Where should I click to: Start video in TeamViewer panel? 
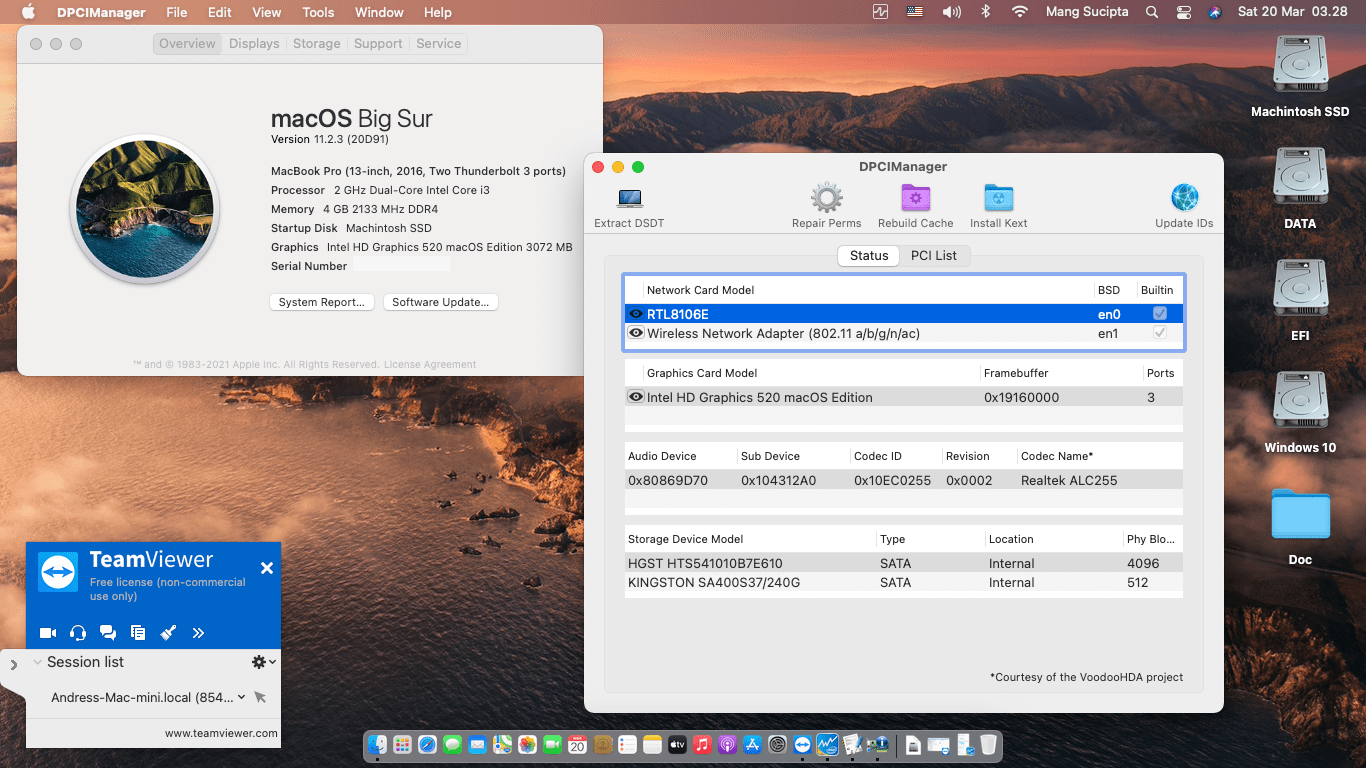pos(47,633)
